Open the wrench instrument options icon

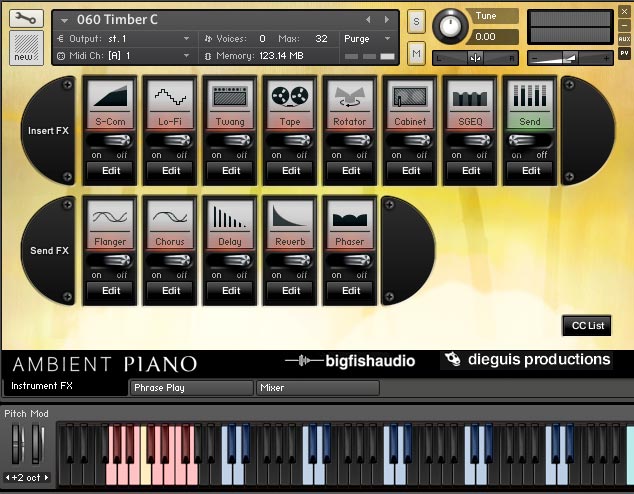pos(26,19)
